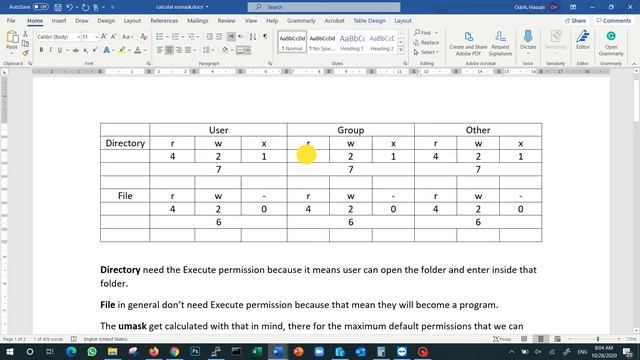Viewport: 640px width, 360px height.
Task: Switch to the Insert tab
Action: point(59,20)
